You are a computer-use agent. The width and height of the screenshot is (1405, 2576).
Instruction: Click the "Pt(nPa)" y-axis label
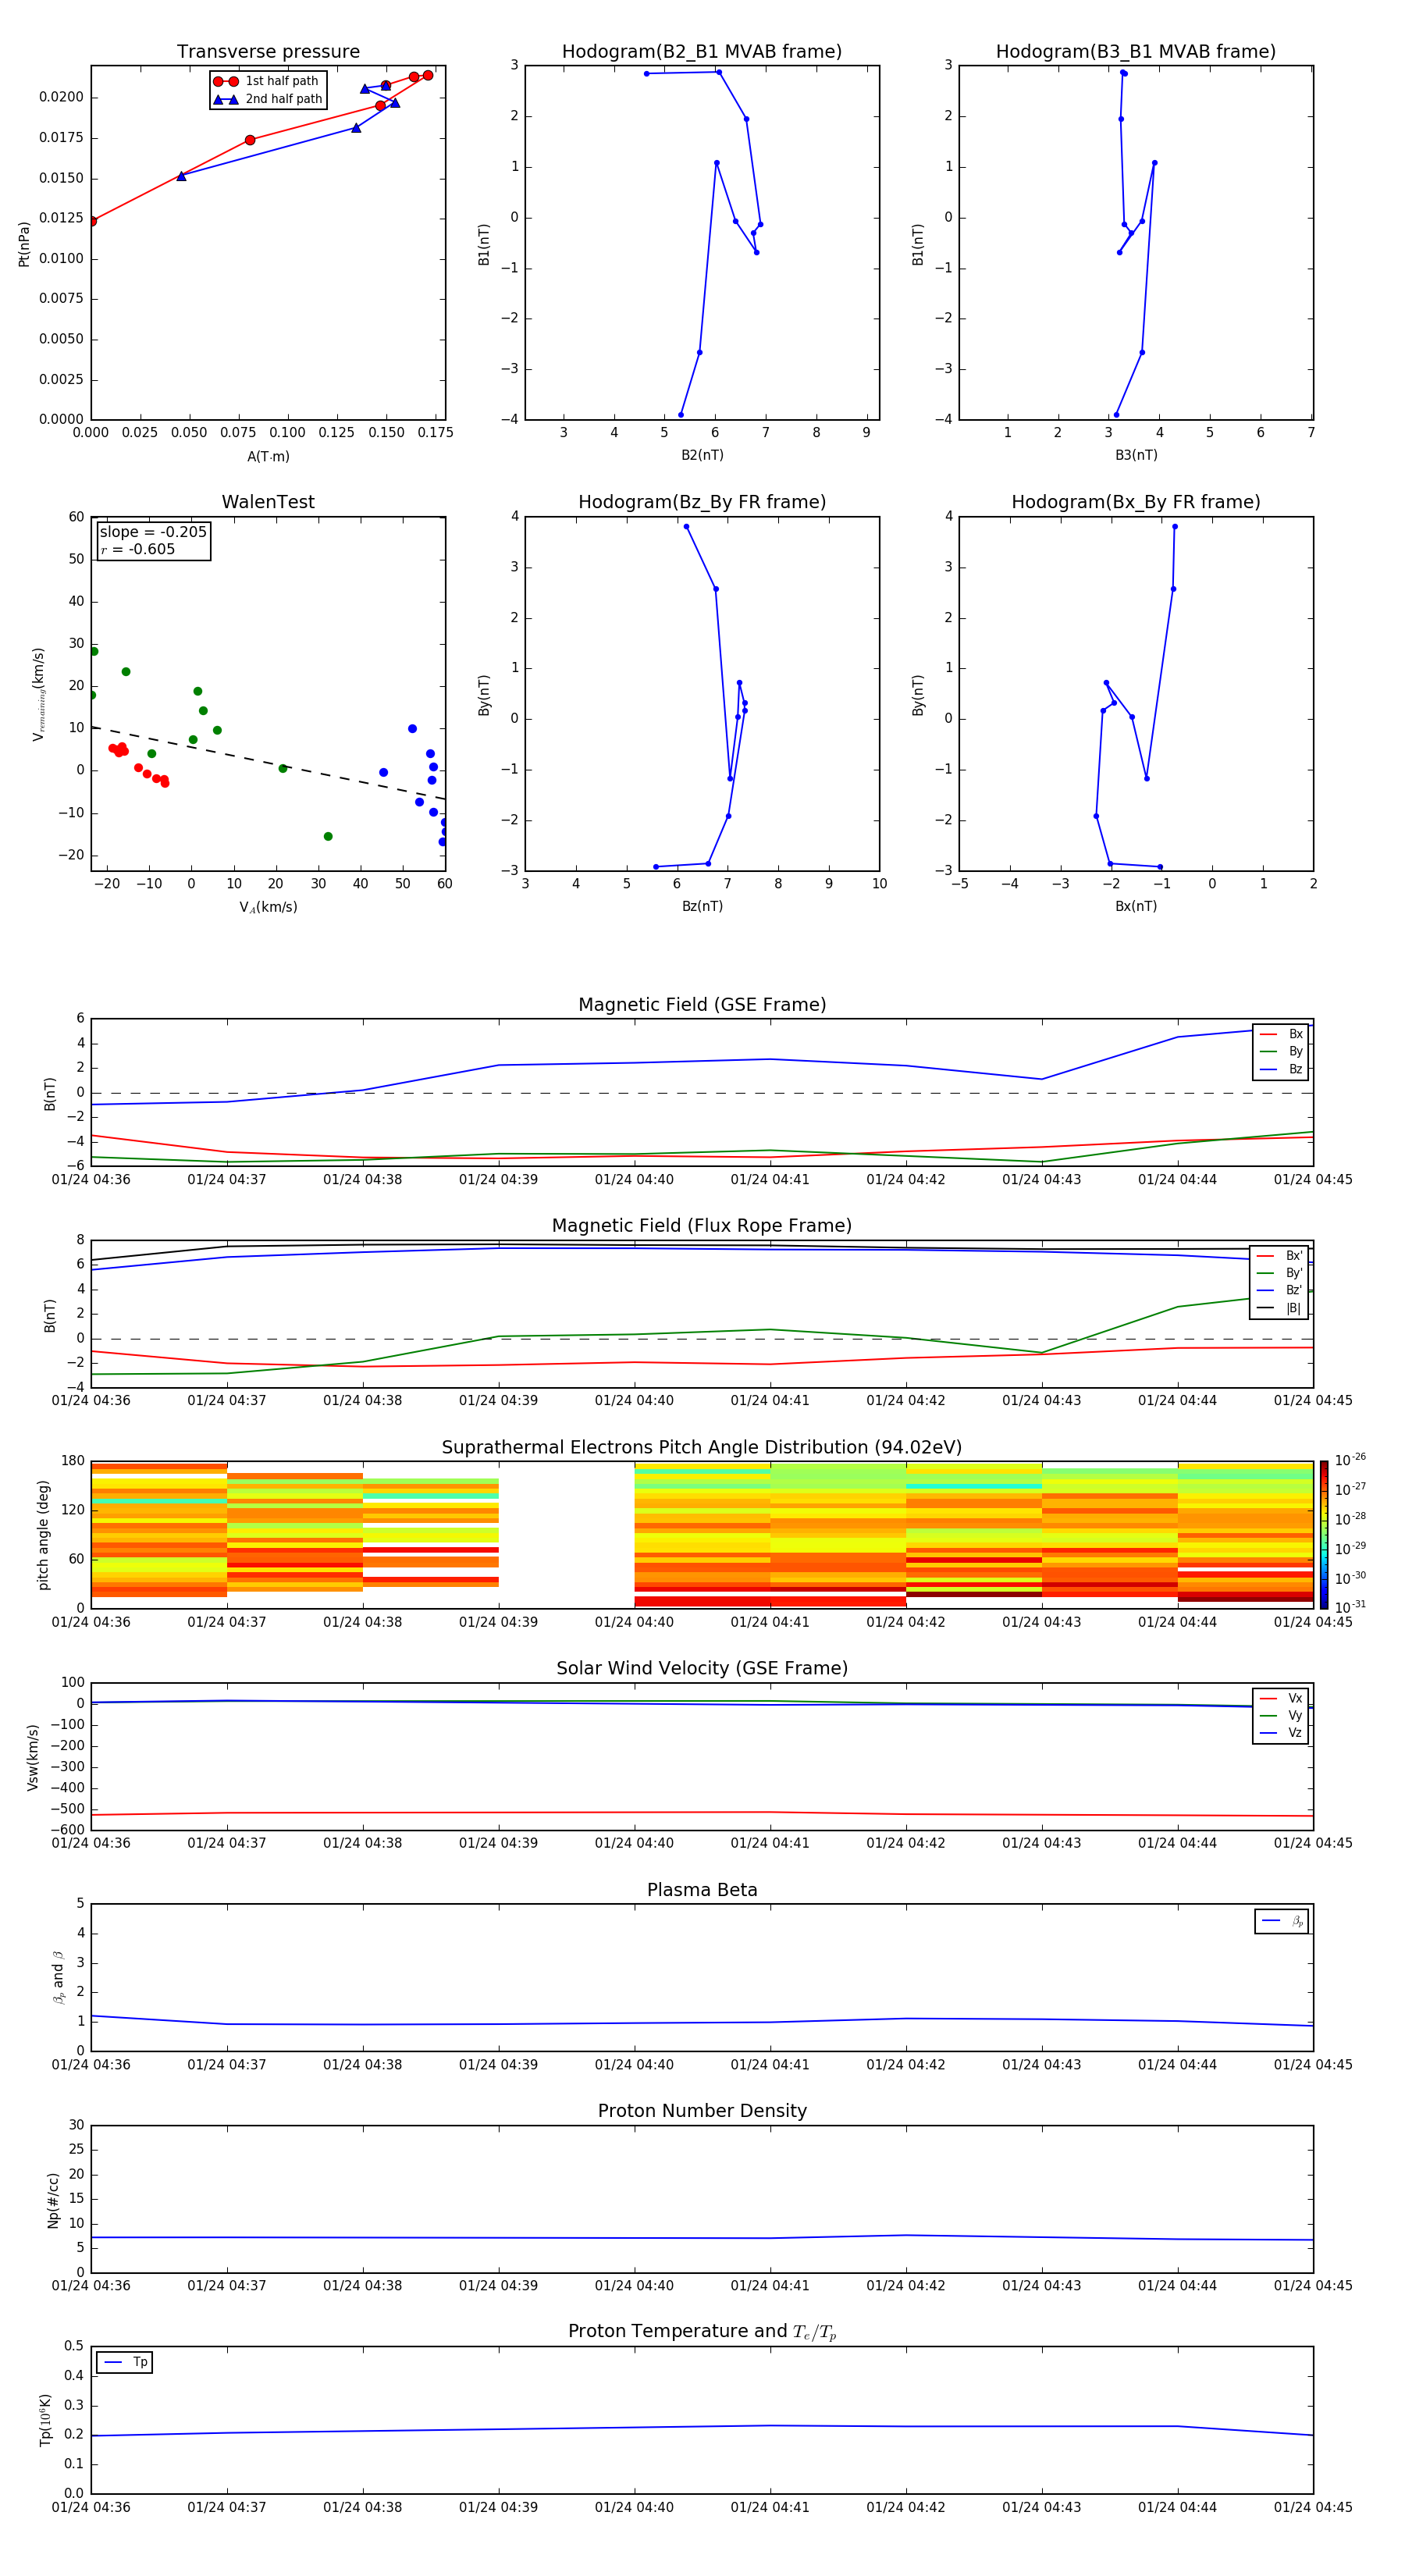[x=24, y=243]
